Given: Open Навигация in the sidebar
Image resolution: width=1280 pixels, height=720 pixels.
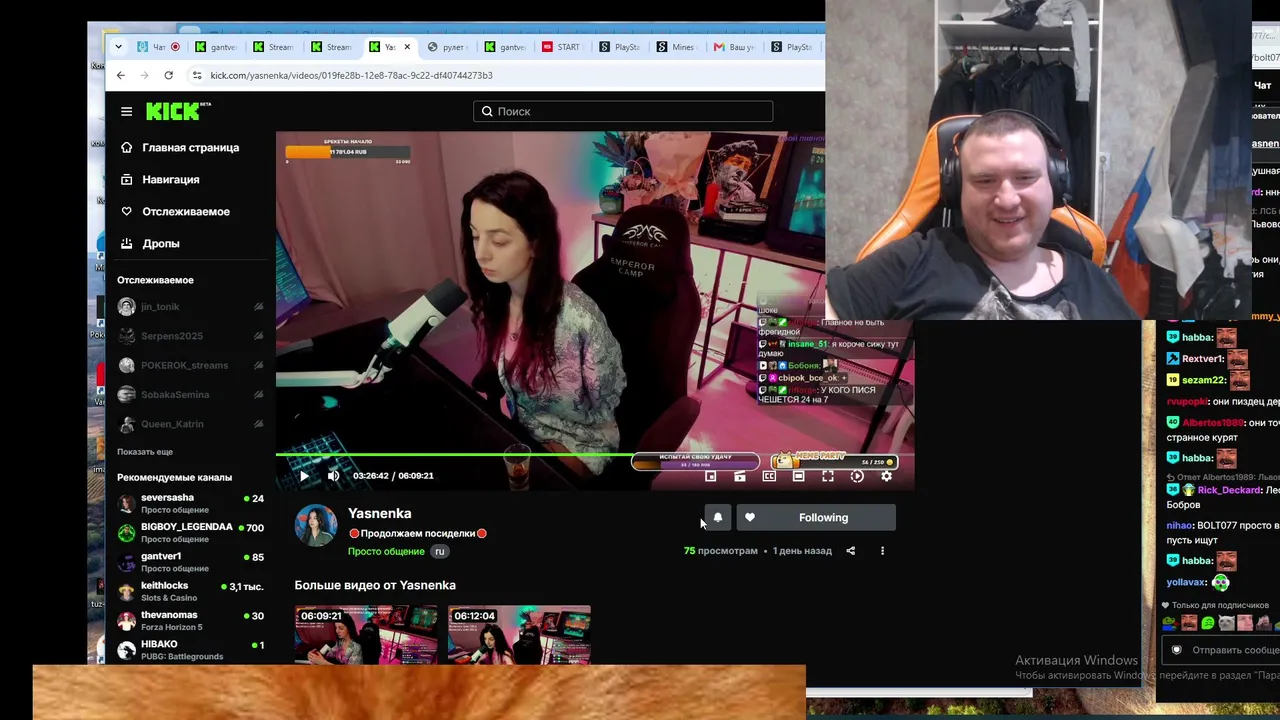Looking at the screenshot, I should (170, 179).
